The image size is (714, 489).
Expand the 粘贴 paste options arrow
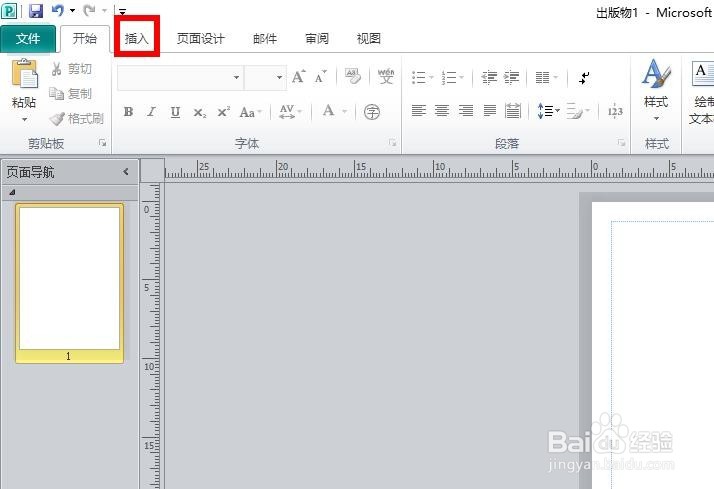coord(24,120)
